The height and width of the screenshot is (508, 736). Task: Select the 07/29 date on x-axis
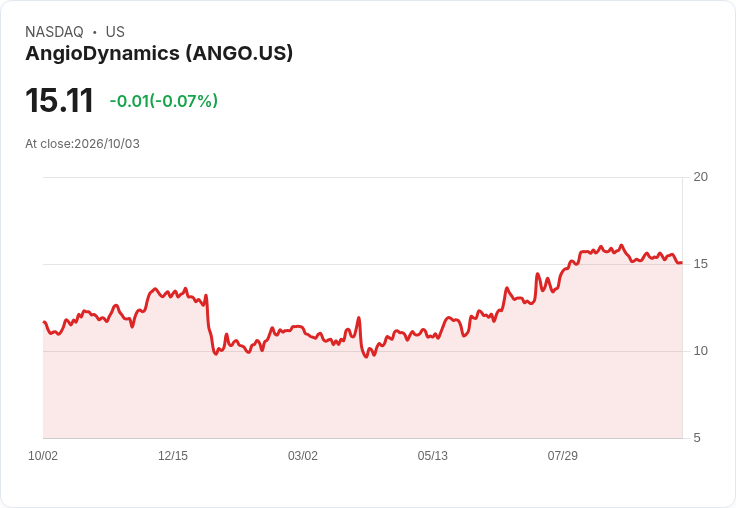tap(563, 456)
